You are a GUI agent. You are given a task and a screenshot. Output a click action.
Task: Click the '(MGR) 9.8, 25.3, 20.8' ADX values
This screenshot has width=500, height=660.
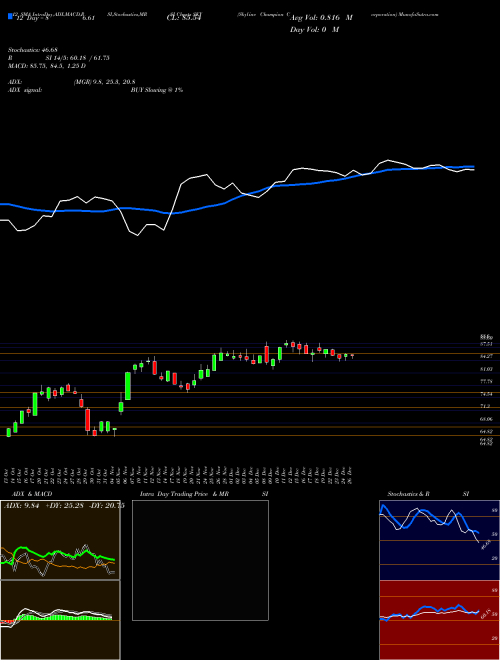pyautogui.click(x=104, y=82)
